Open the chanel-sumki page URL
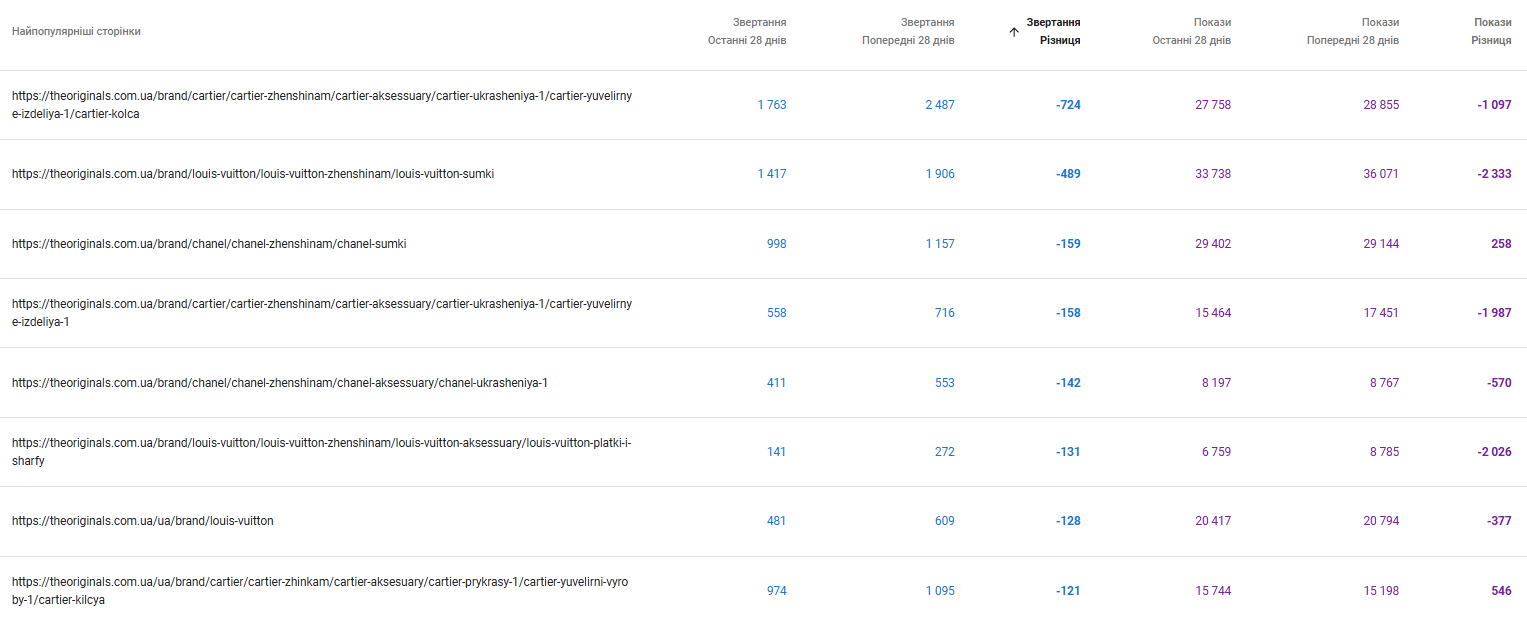 click(209, 244)
